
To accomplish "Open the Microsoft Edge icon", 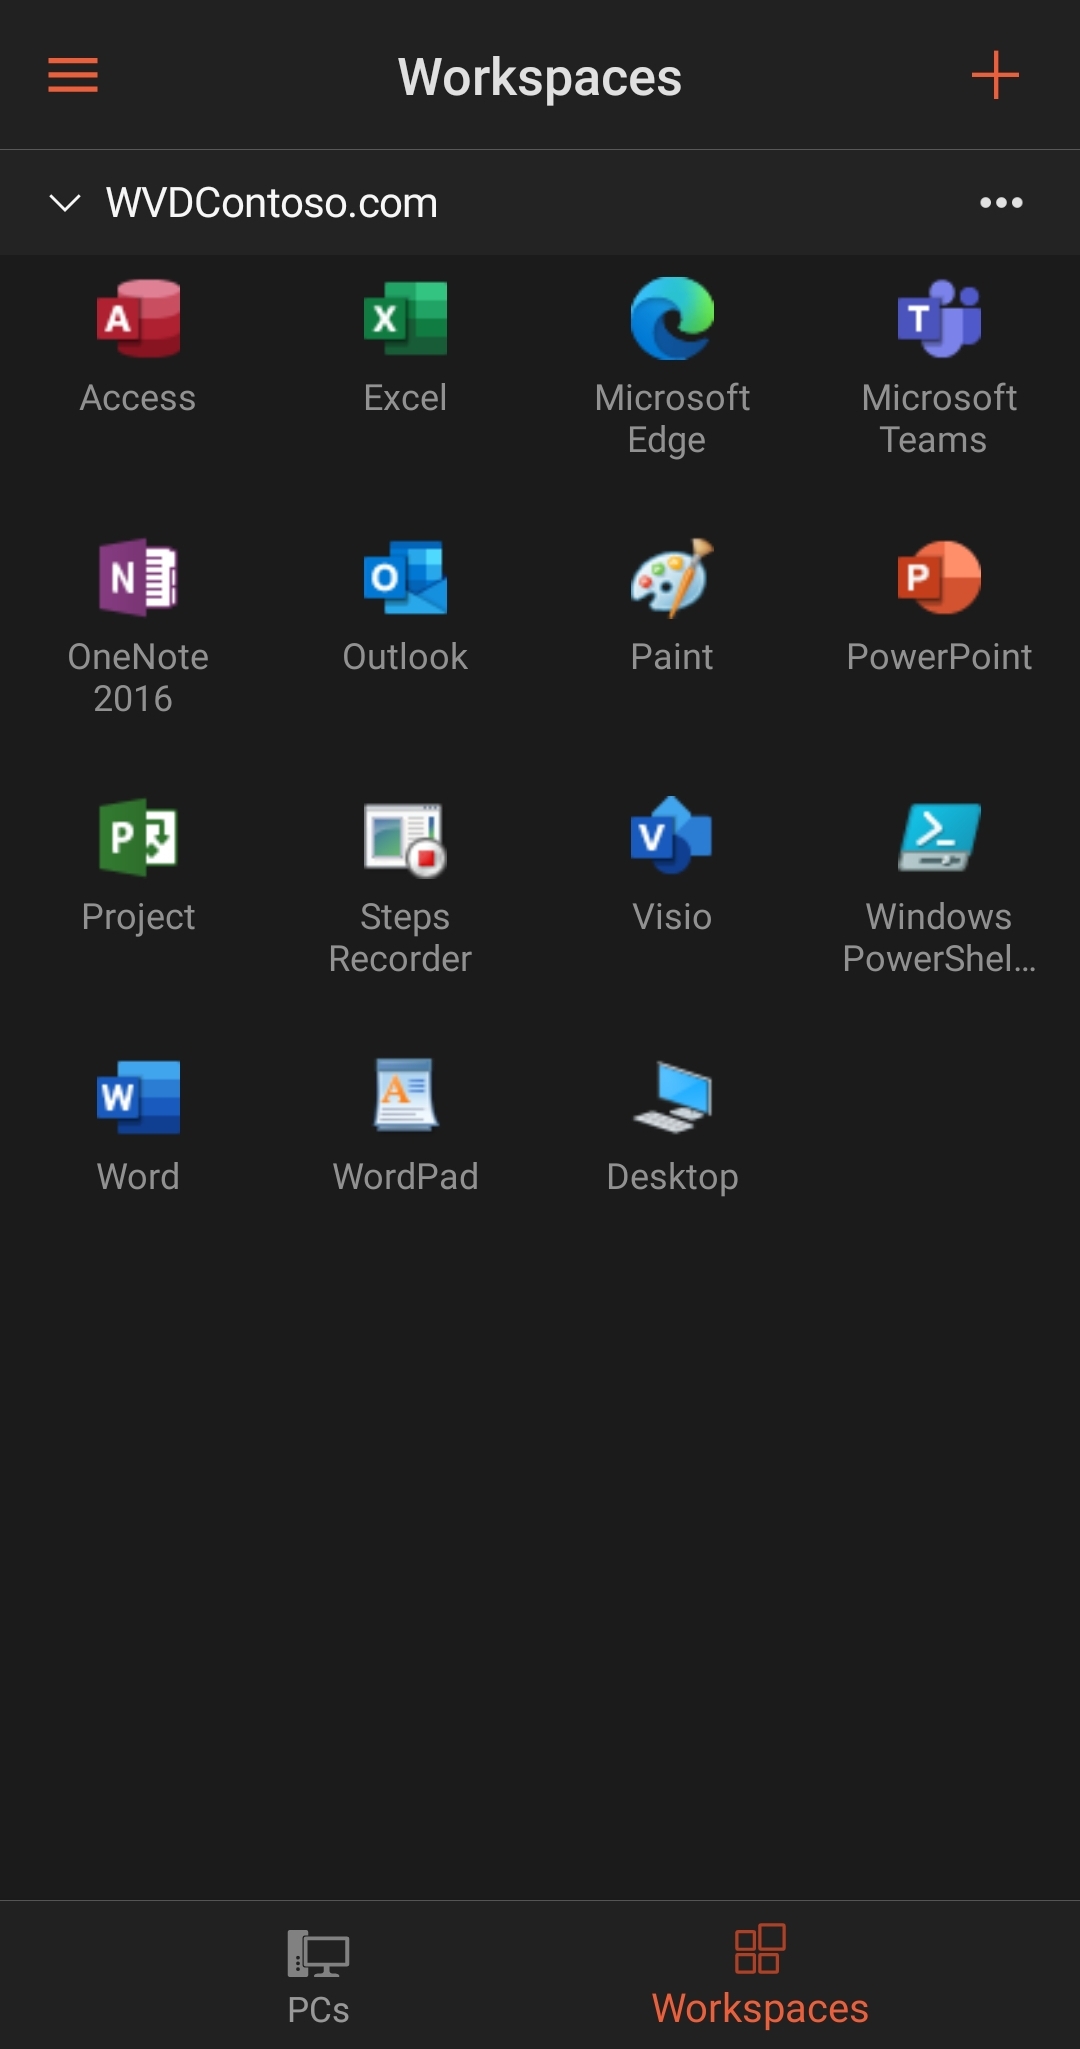I will [x=672, y=319].
